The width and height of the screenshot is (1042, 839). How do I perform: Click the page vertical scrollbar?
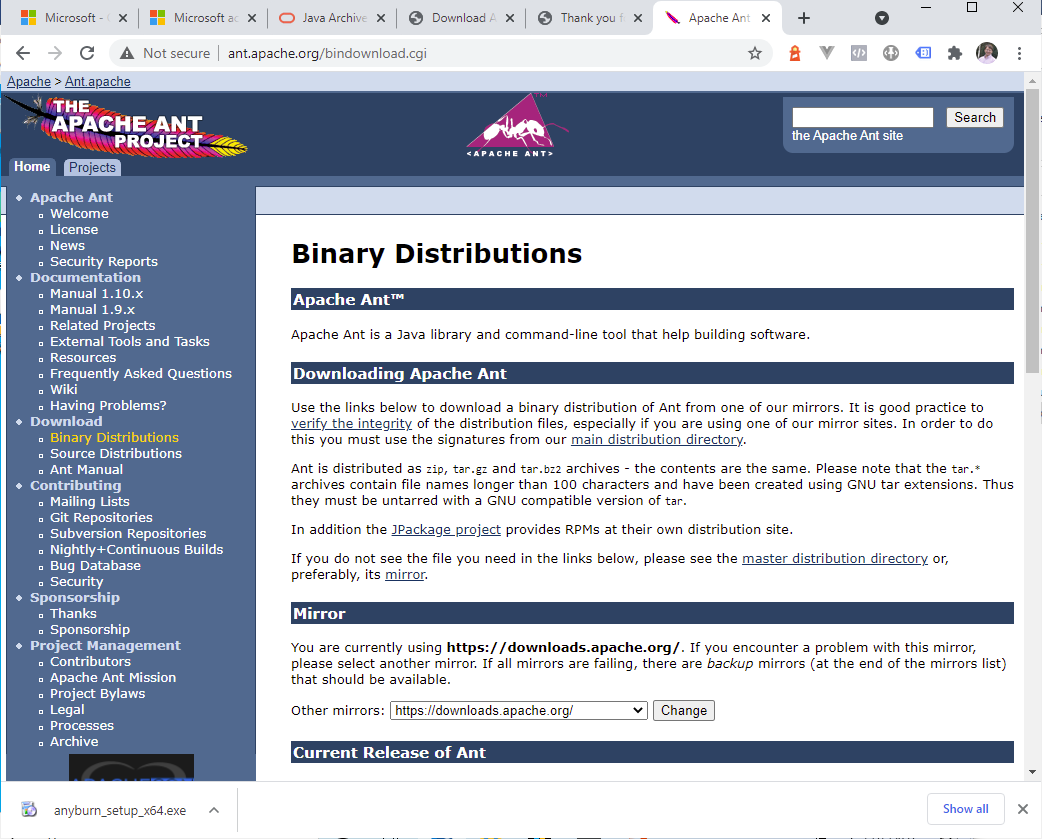tap(1032, 300)
